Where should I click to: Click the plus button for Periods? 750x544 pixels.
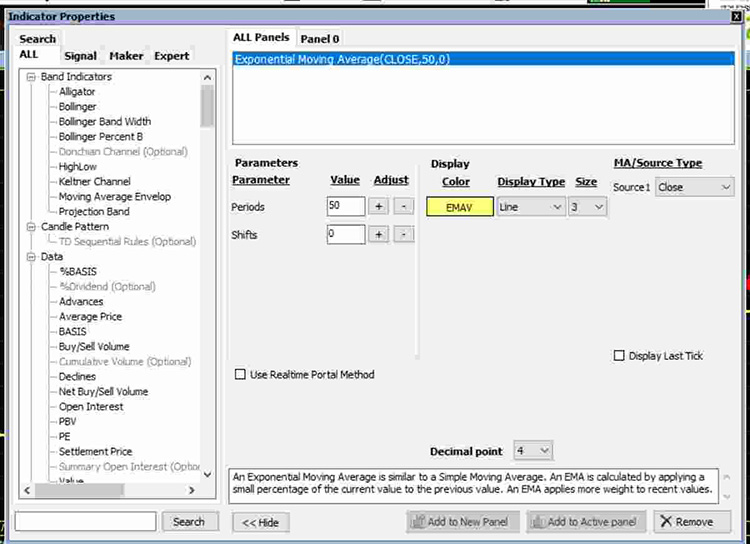point(379,206)
